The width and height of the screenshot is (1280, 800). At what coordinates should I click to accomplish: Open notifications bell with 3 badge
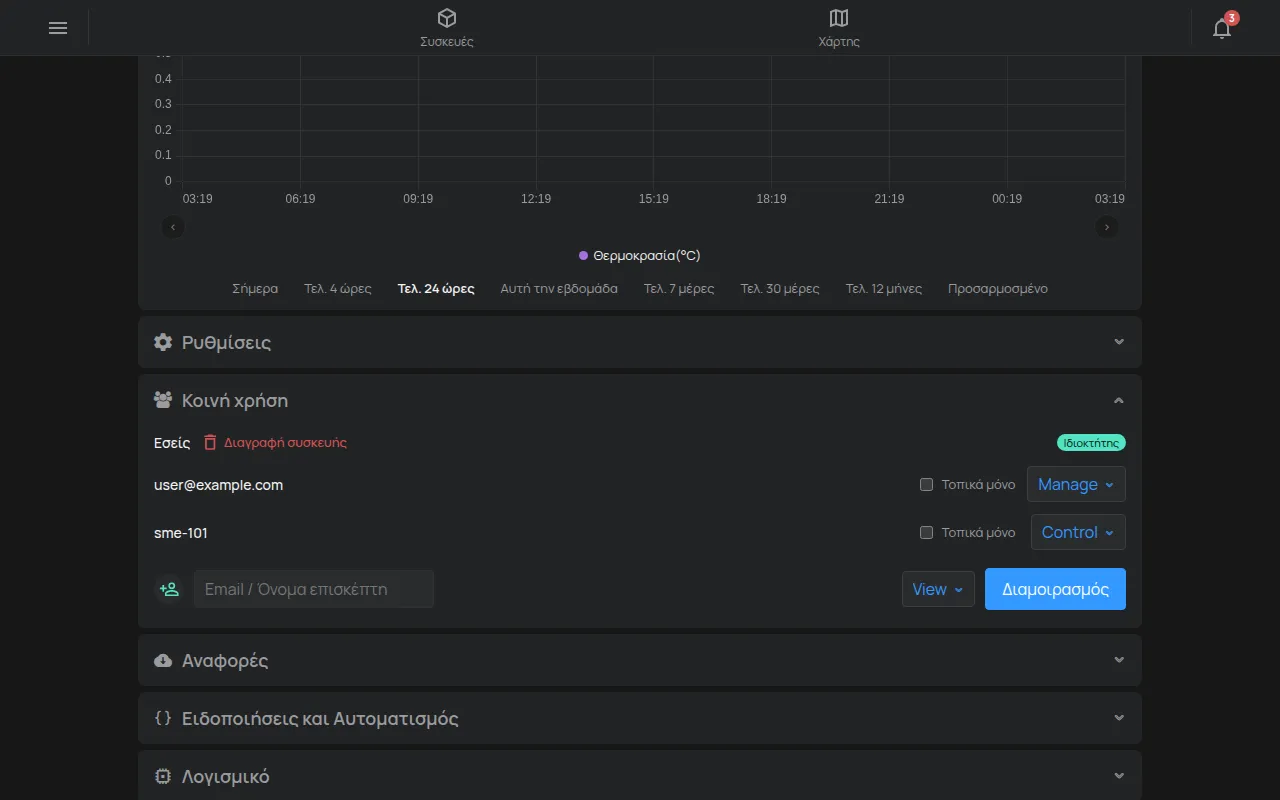(1222, 28)
